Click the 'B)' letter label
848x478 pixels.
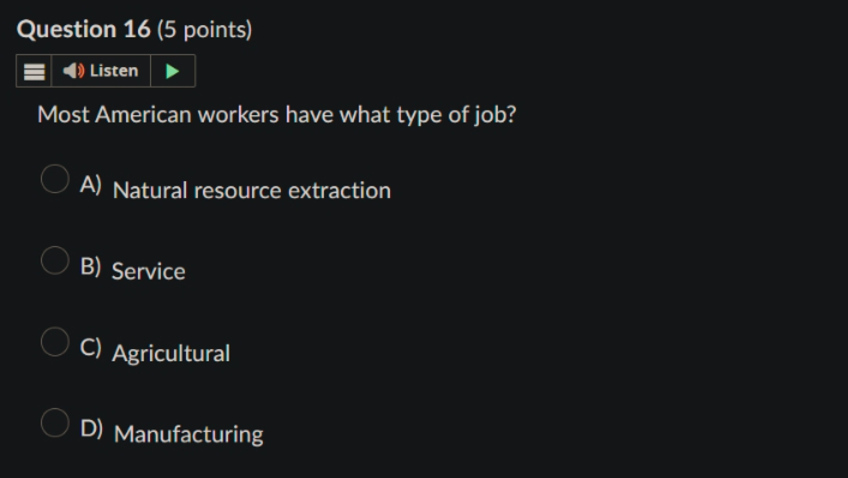pos(91,266)
